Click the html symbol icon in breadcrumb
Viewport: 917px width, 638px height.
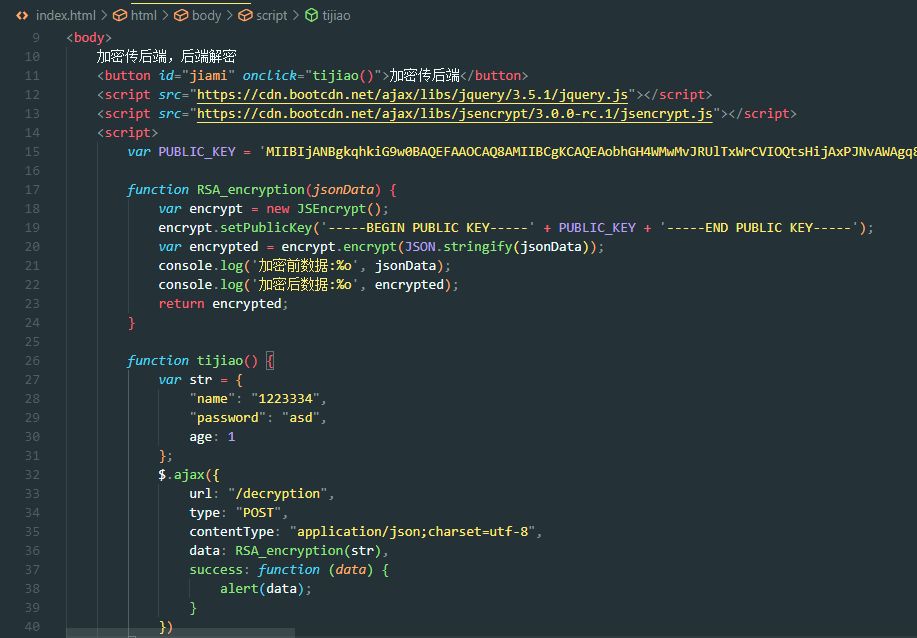coord(120,16)
